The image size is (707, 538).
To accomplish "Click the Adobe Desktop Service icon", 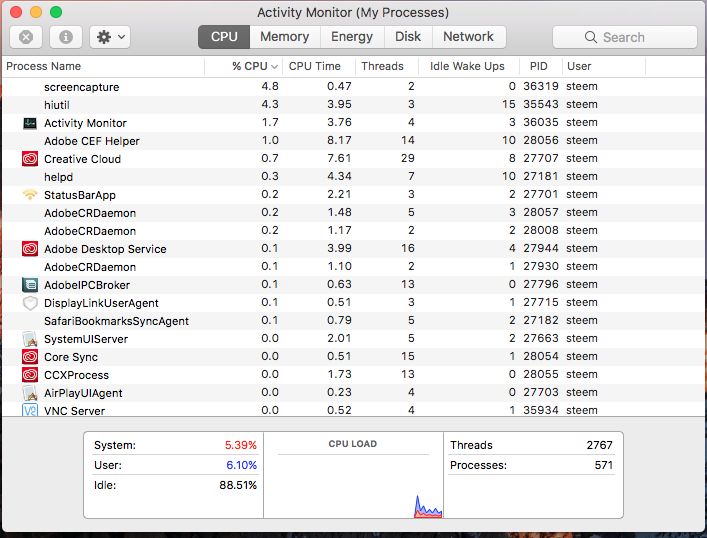I will pos(30,249).
